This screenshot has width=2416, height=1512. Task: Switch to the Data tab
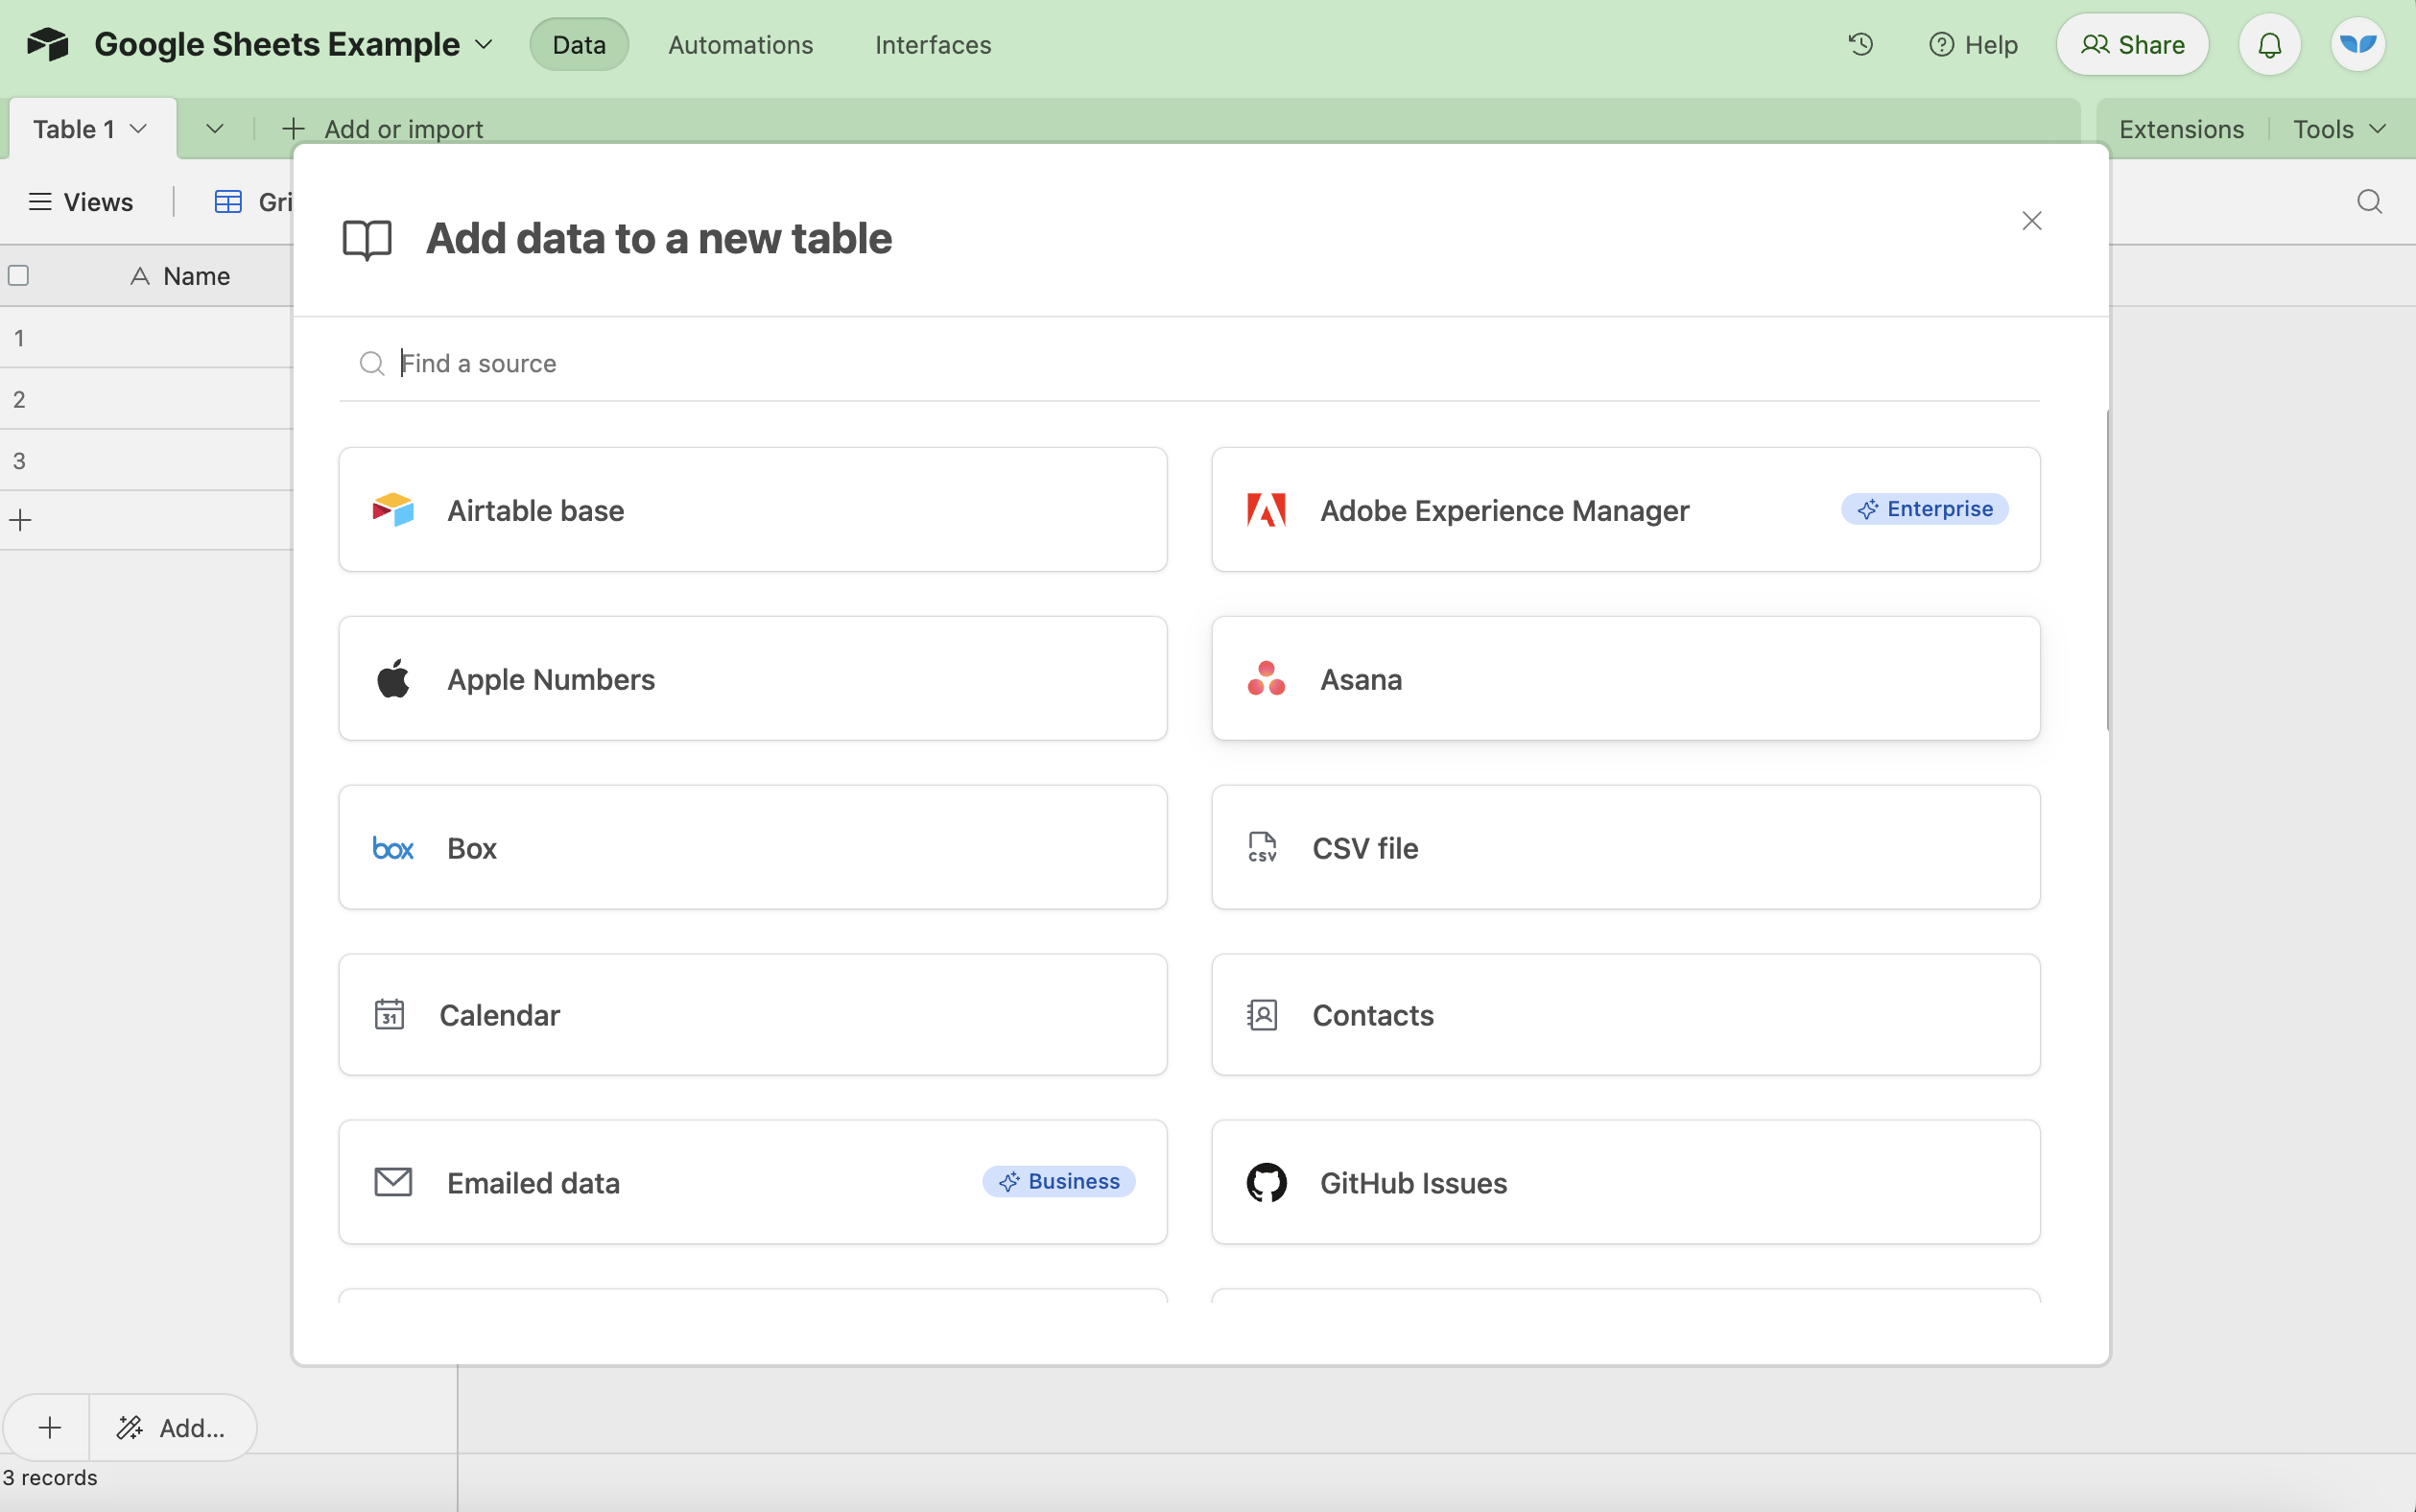click(x=579, y=45)
